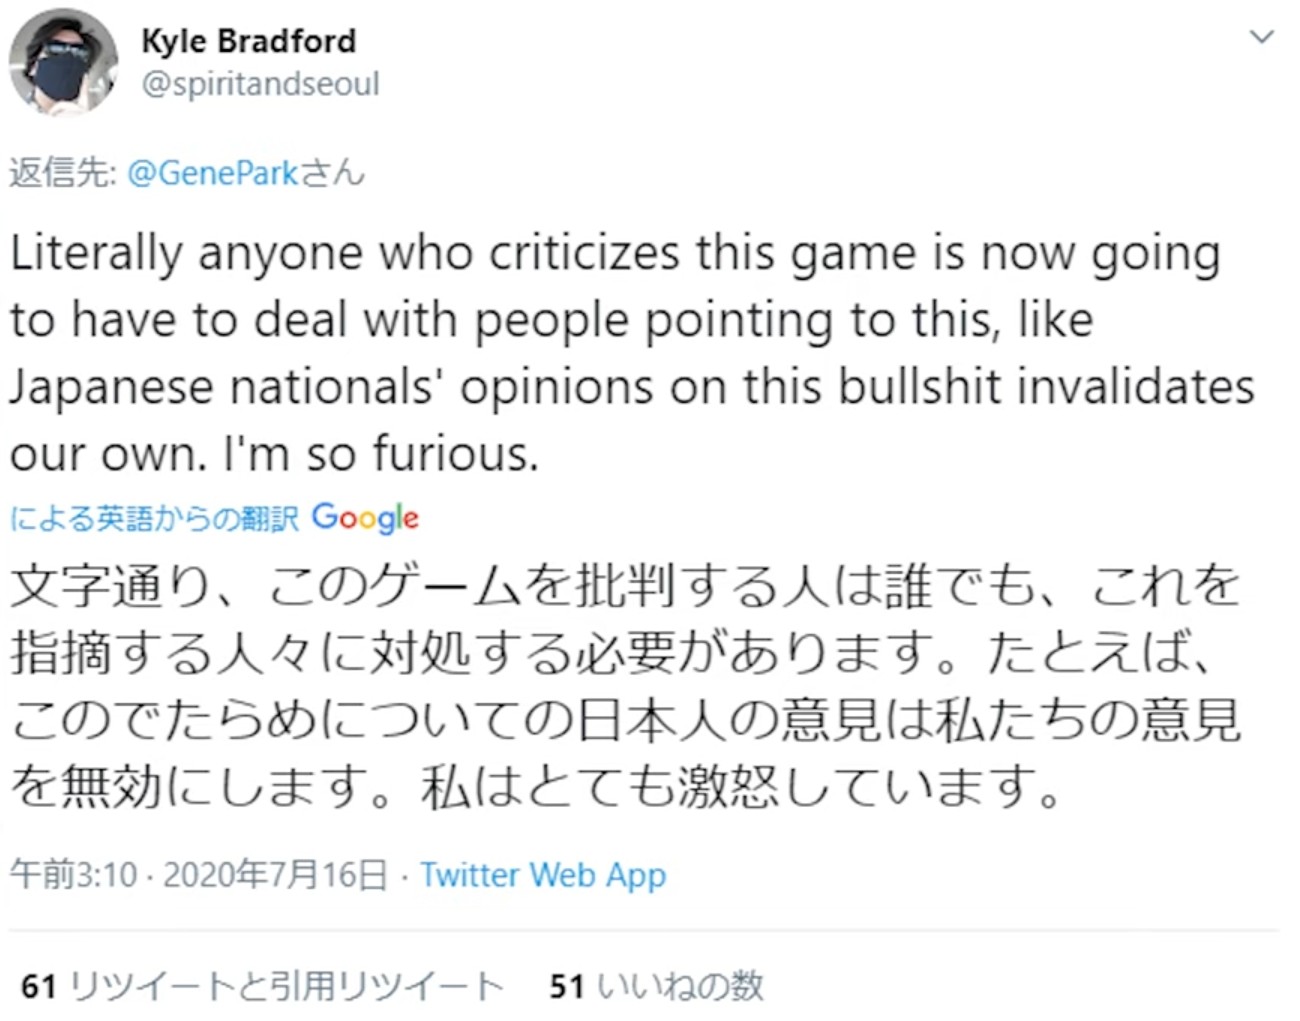Click the 返信先 reply-to label
This screenshot has width=1300, height=1021.
(x=62, y=173)
